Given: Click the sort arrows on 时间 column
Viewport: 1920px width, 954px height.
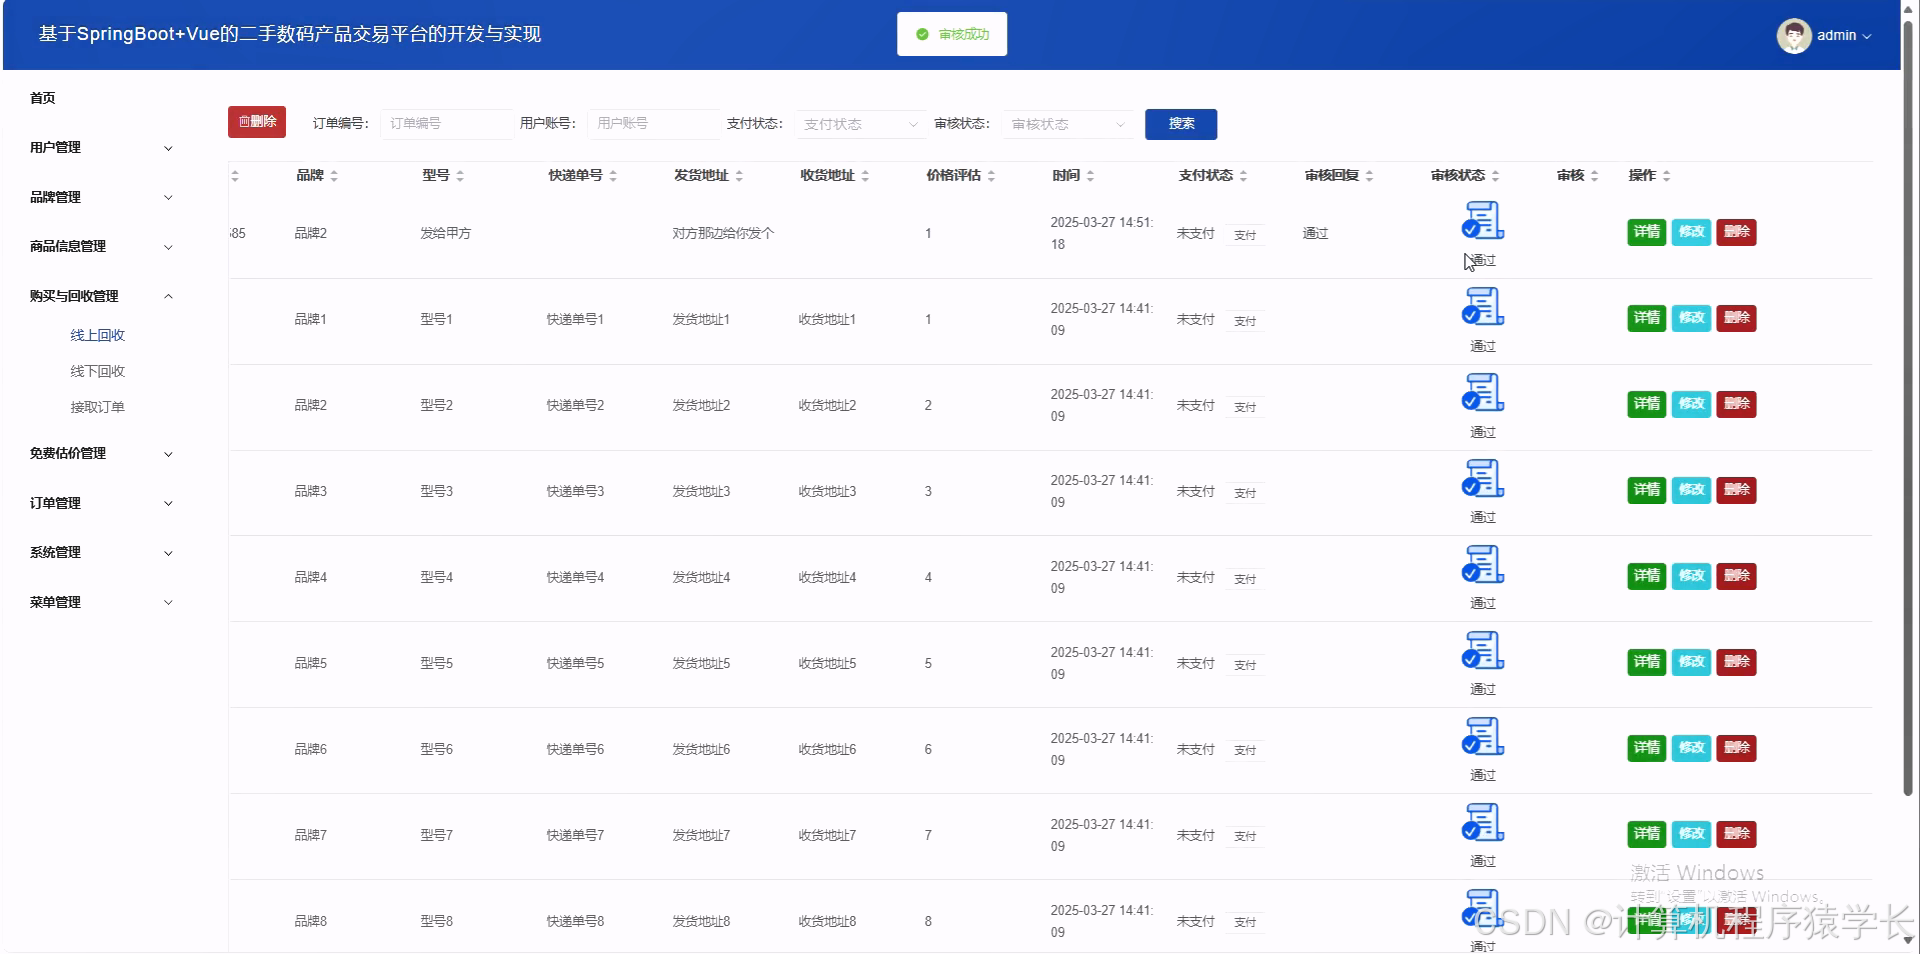Looking at the screenshot, I should pyautogui.click(x=1091, y=175).
